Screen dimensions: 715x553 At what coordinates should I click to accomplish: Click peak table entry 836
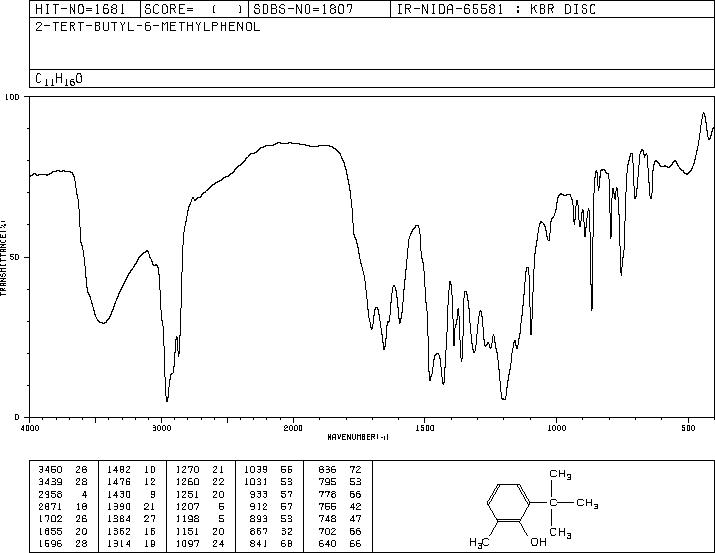pyautogui.click(x=327, y=470)
